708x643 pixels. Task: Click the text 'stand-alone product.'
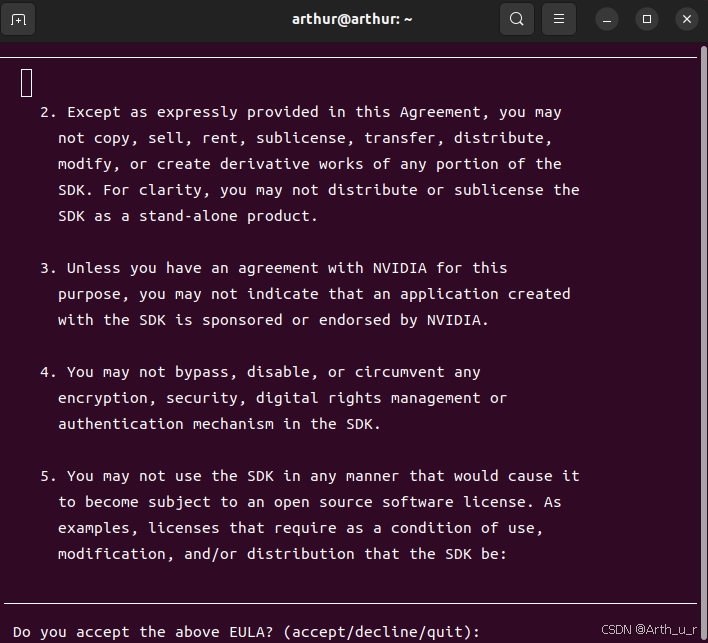click(x=228, y=216)
